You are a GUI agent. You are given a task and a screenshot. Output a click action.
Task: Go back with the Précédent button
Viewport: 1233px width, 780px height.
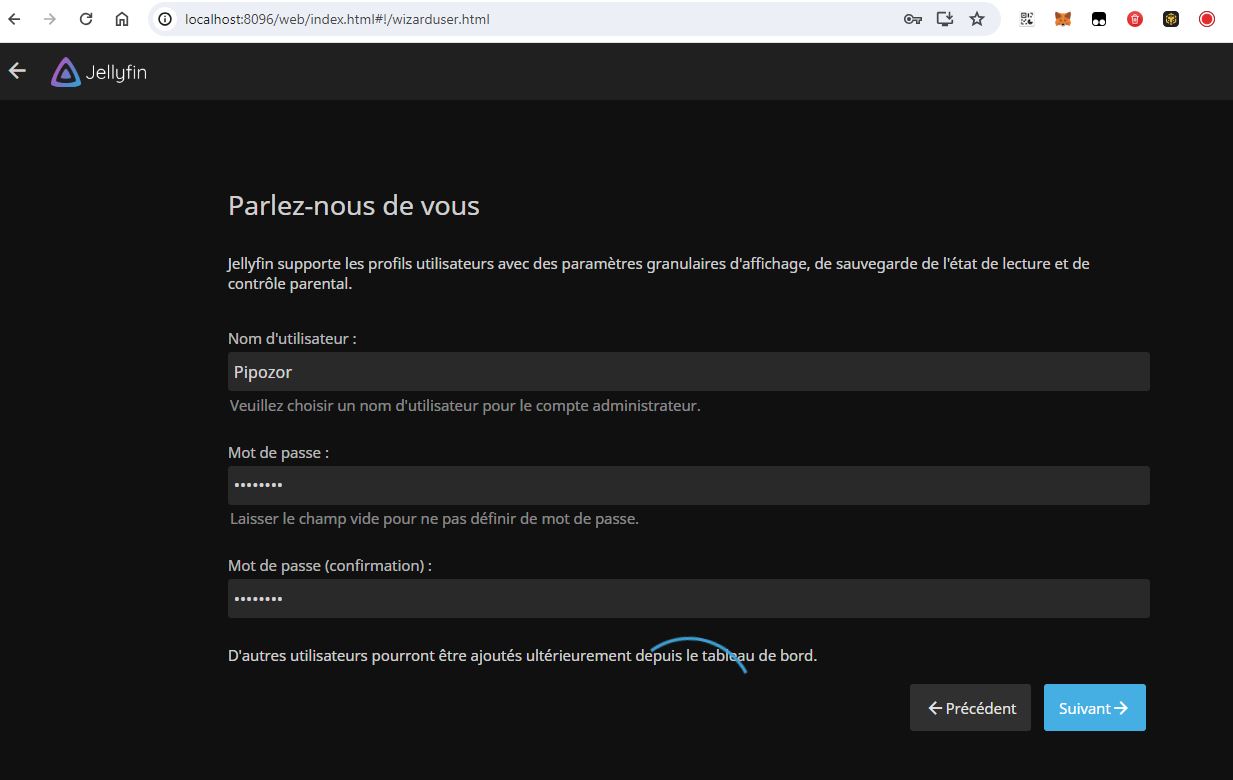click(x=970, y=708)
